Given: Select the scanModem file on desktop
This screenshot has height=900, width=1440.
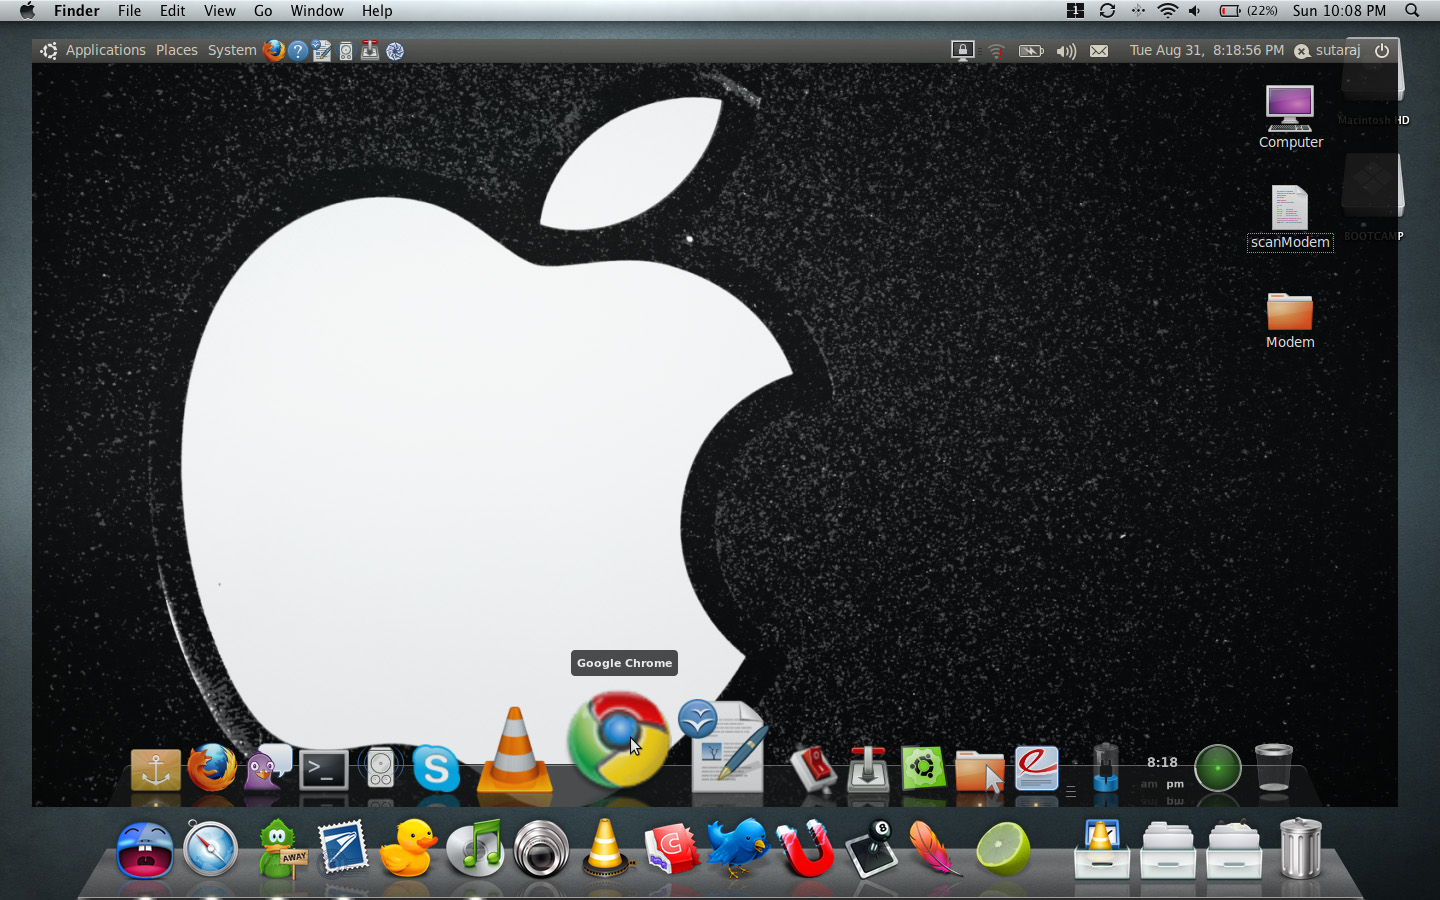Looking at the screenshot, I should click(1290, 218).
